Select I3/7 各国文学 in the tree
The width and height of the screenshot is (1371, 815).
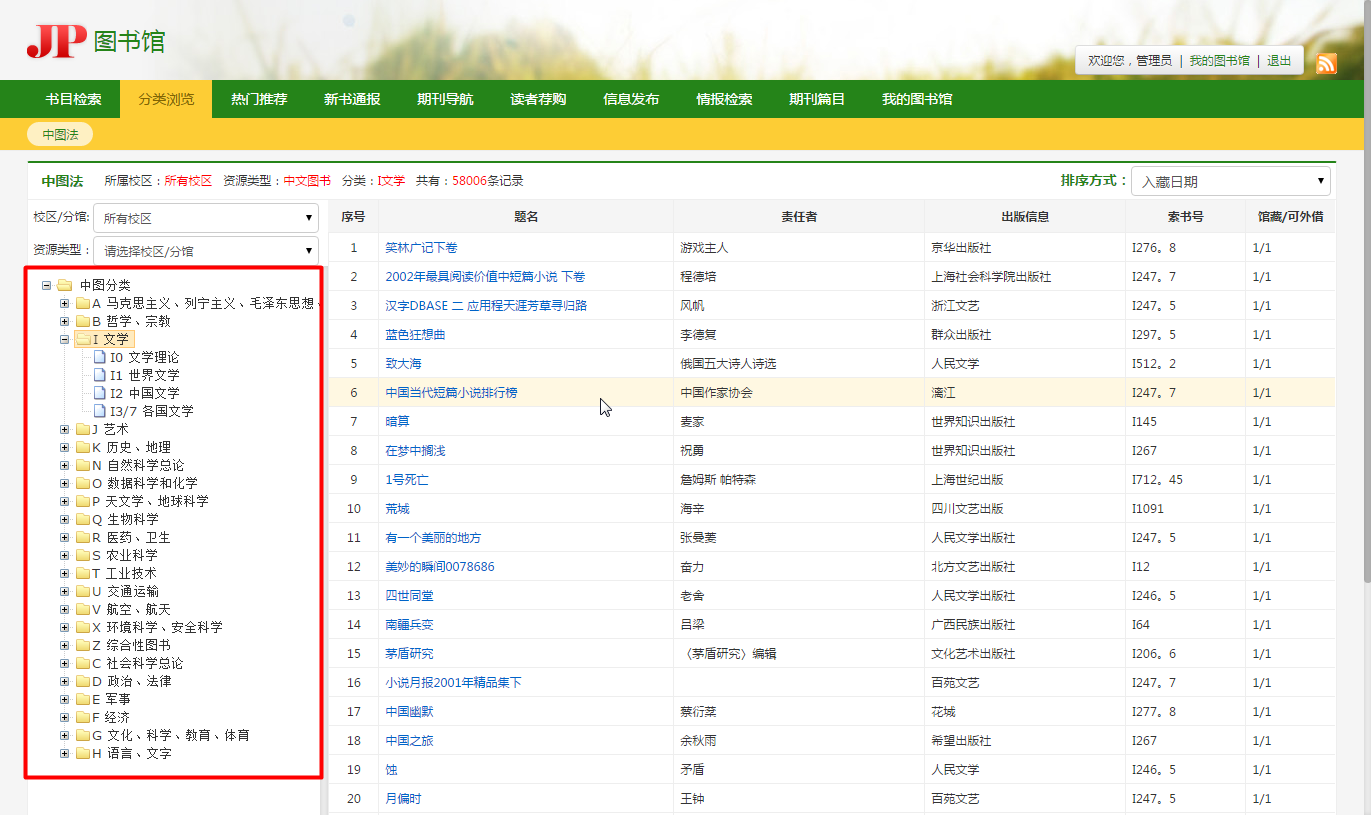tap(151, 411)
